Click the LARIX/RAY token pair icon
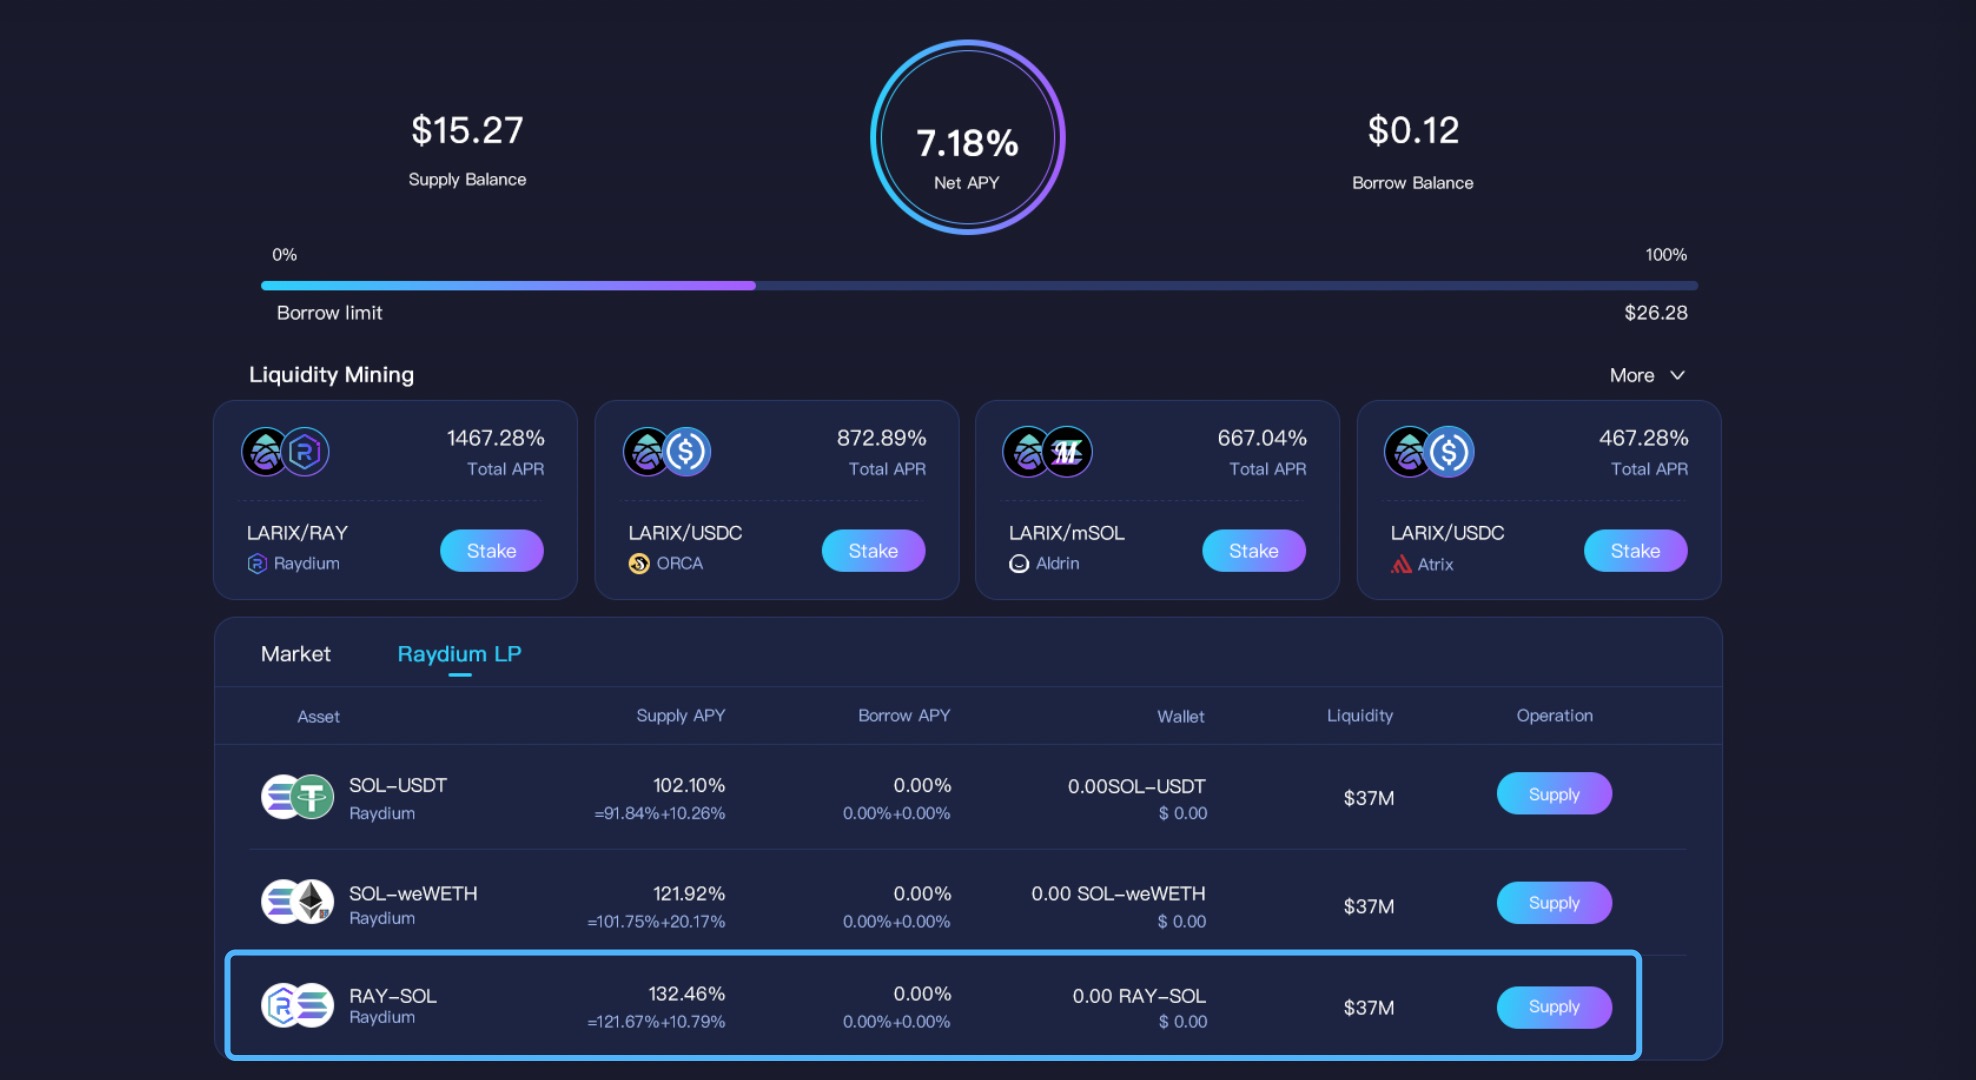The image size is (1976, 1080). [x=286, y=452]
